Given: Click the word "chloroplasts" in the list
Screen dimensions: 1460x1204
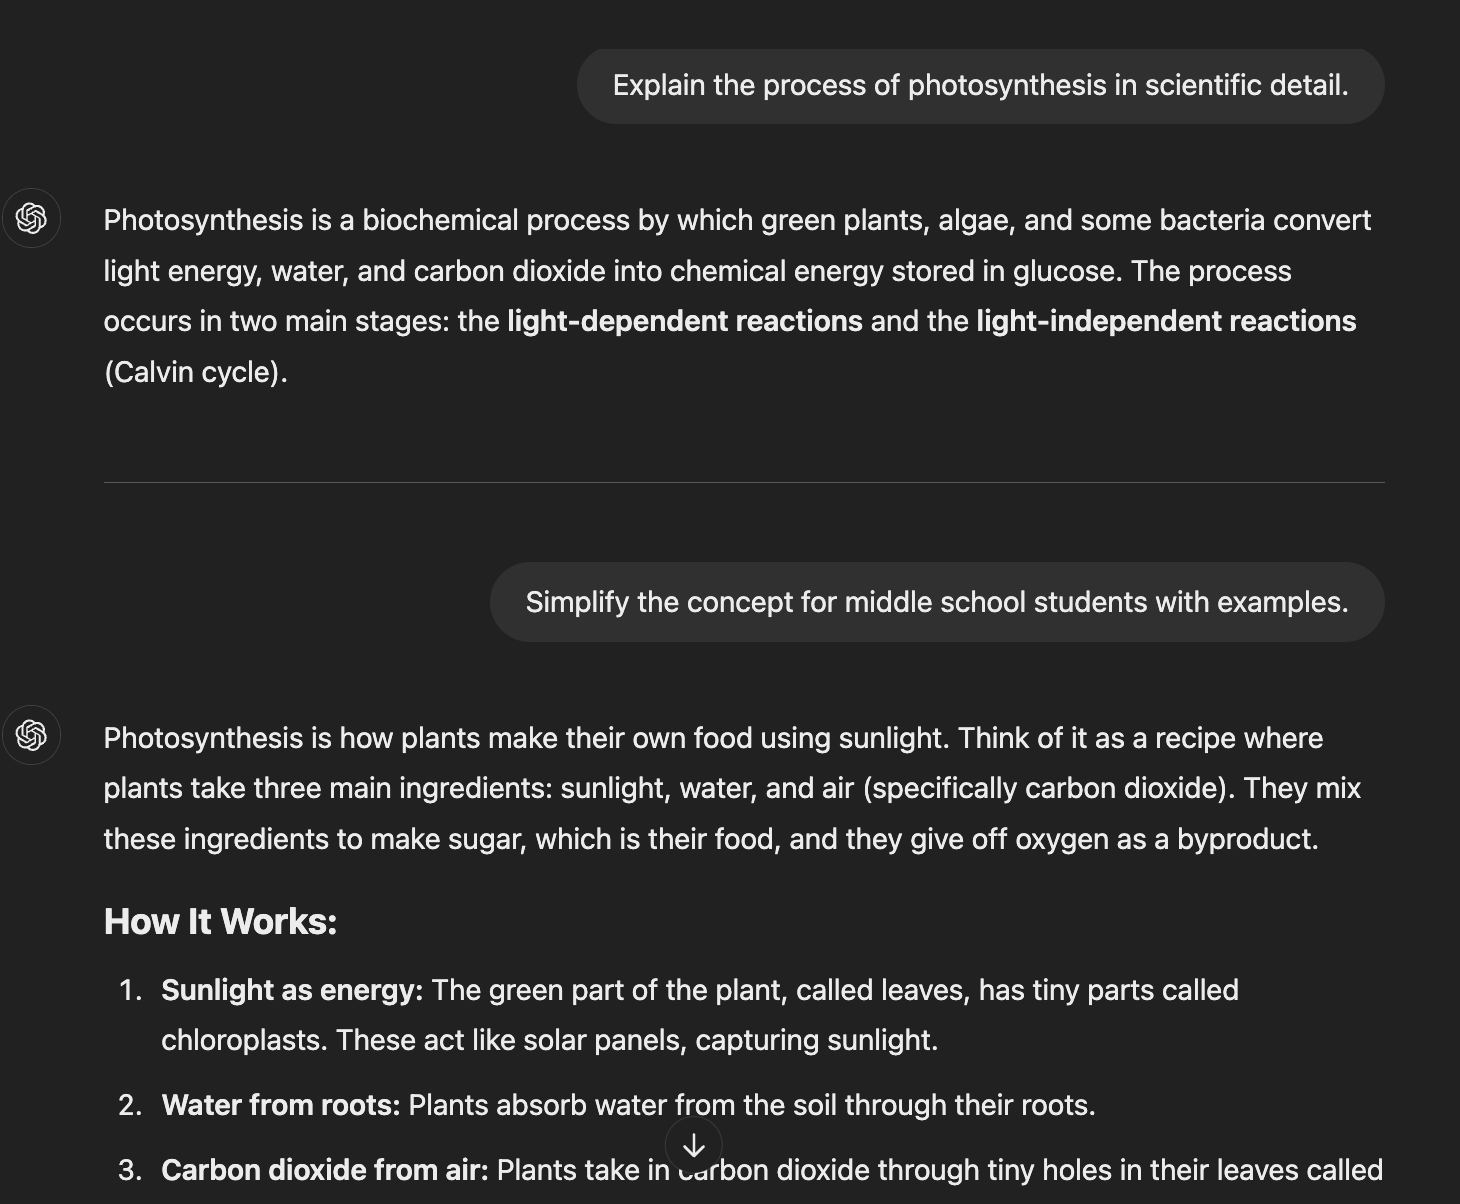Looking at the screenshot, I should (244, 1040).
